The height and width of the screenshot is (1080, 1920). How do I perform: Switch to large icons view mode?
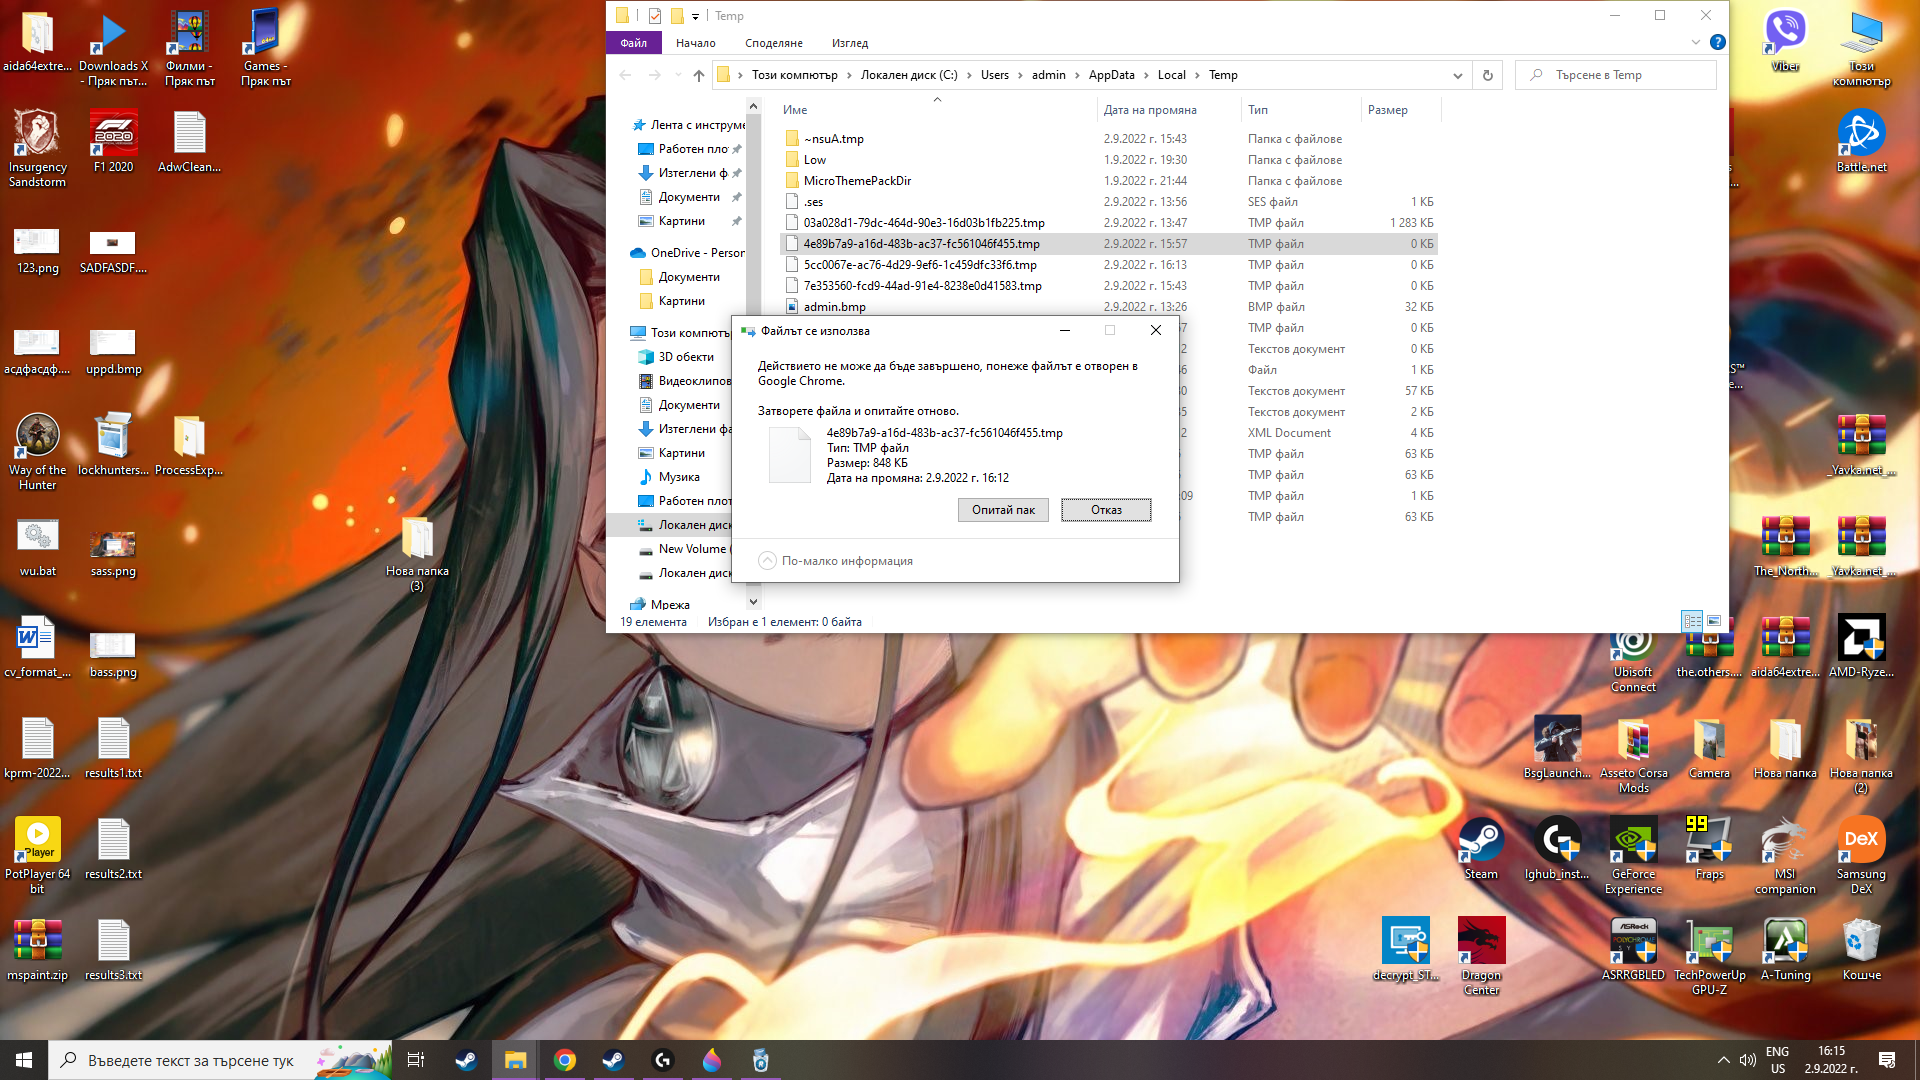pos(1714,621)
